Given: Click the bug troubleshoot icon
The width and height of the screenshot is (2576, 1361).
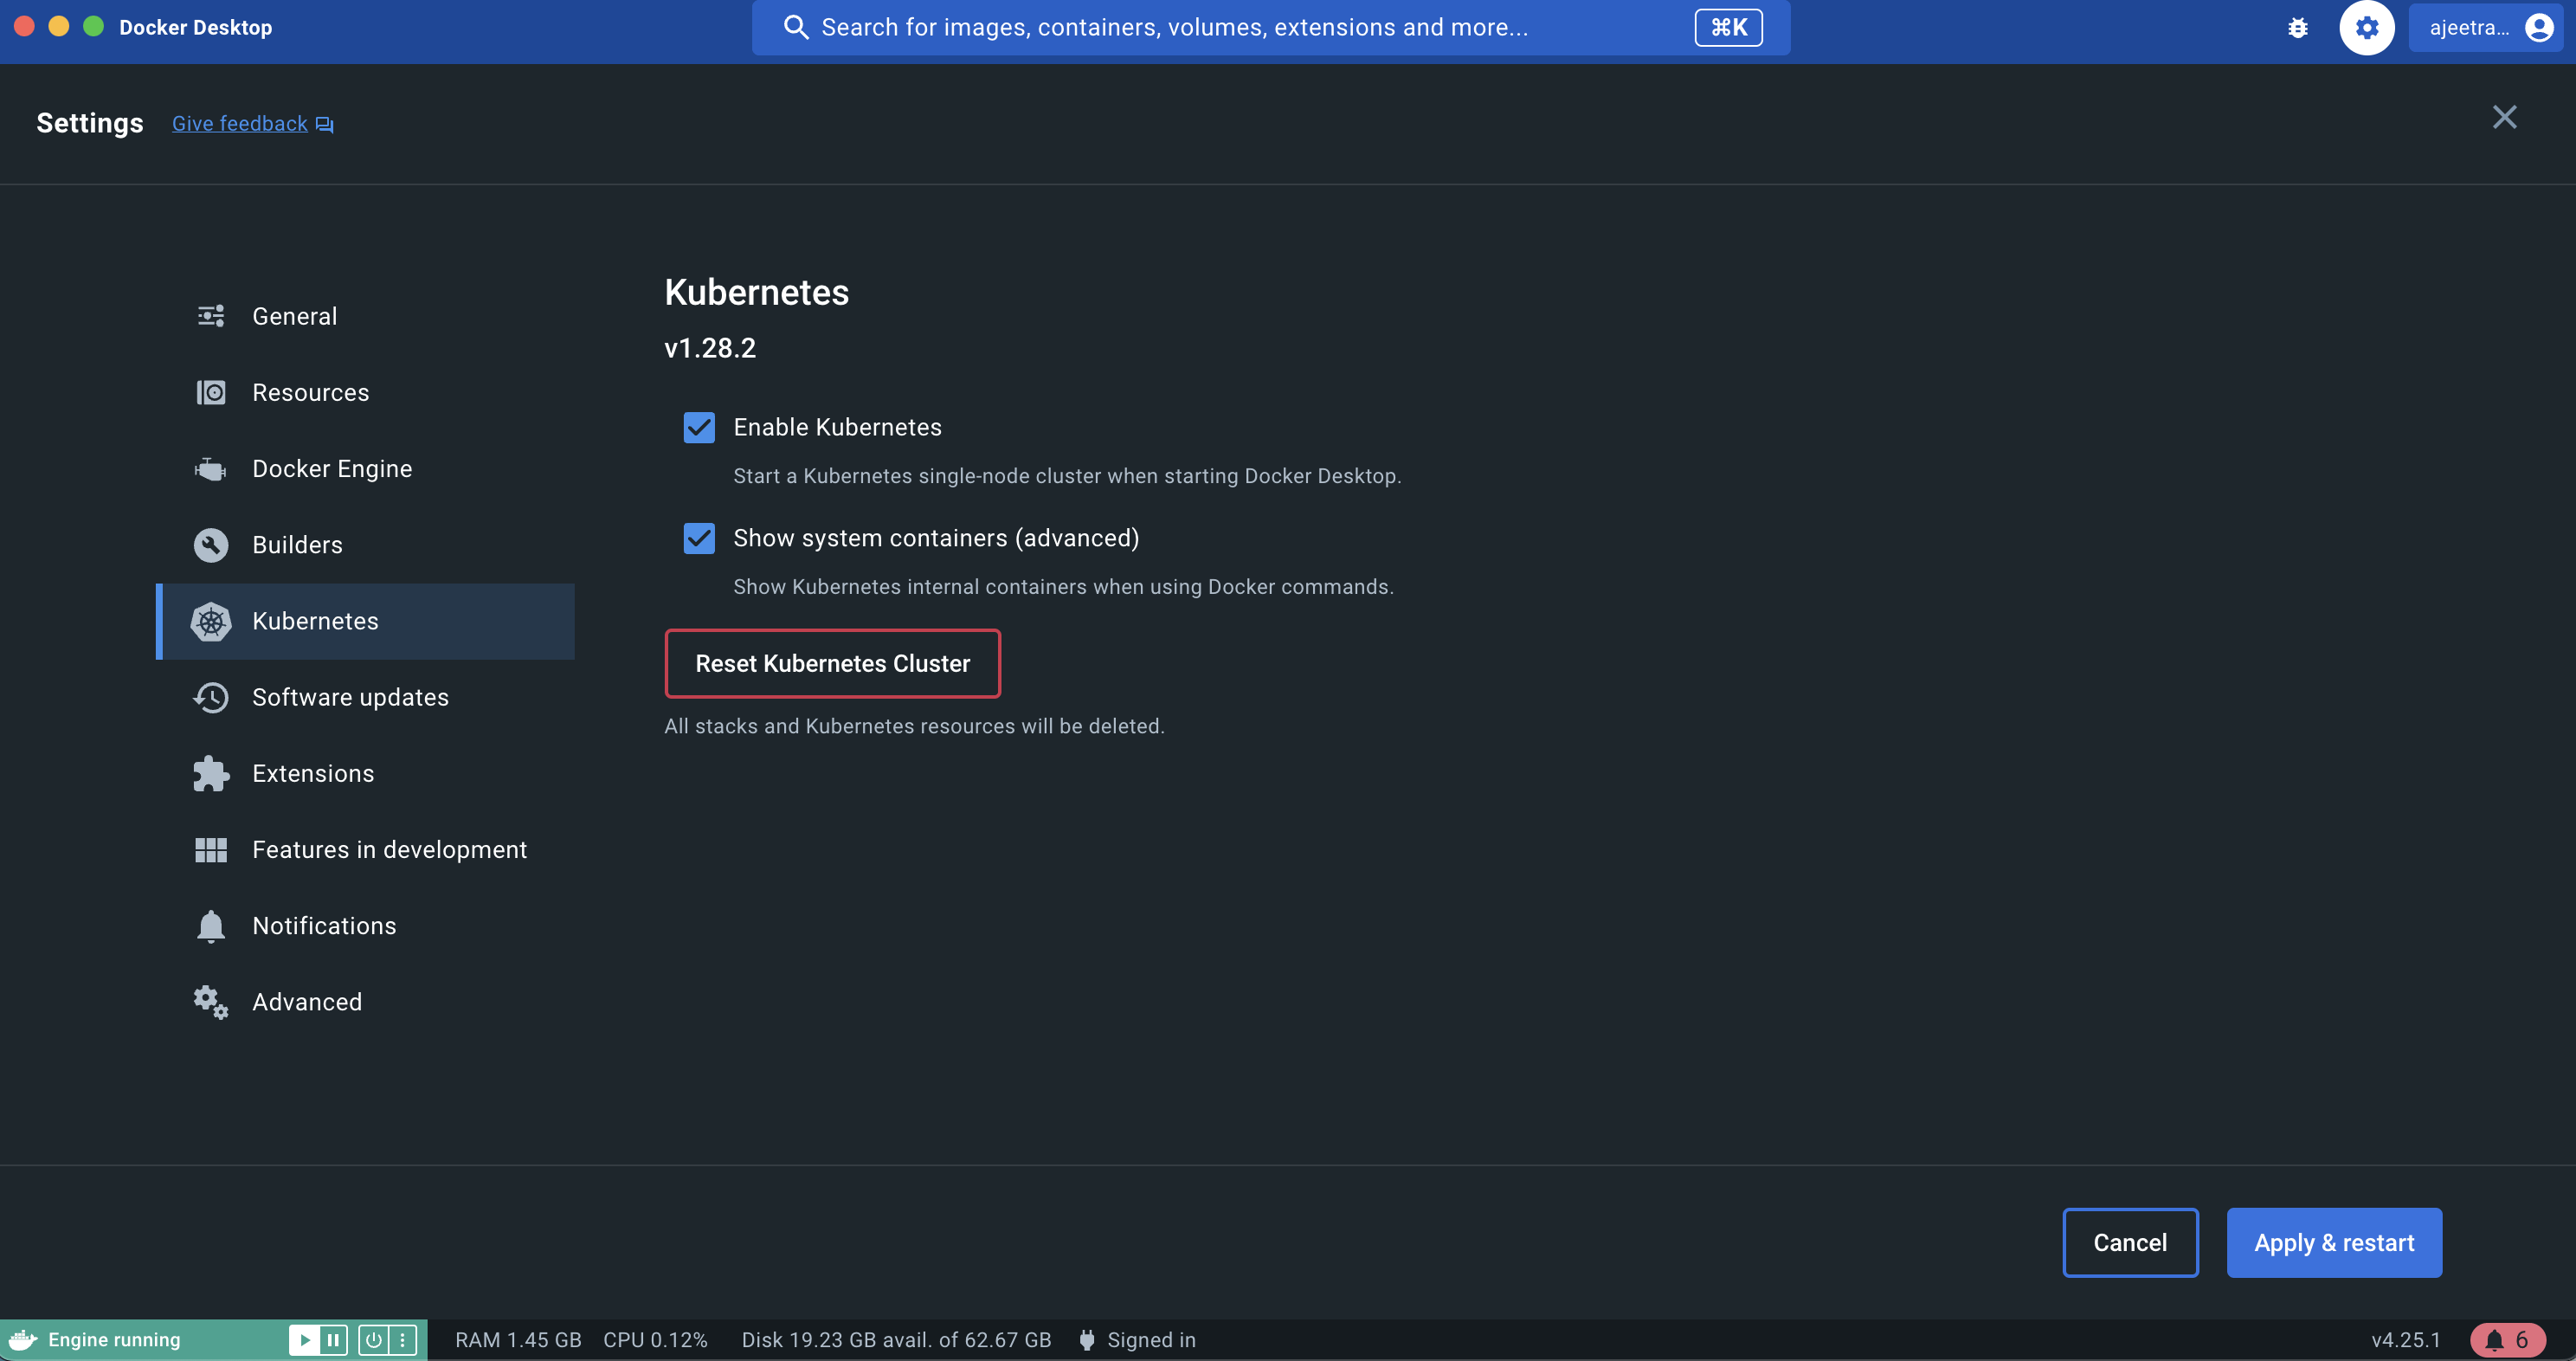Looking at the screenshot, I should [2297, 28].
